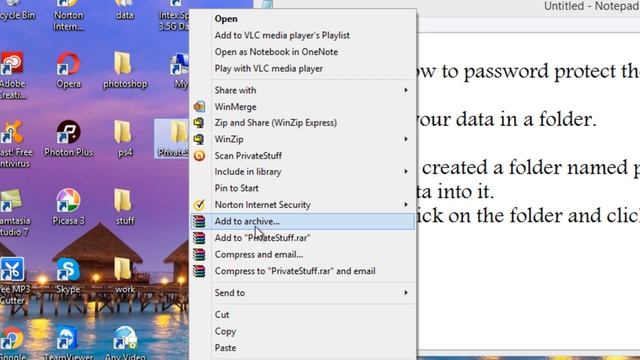Viewport: 640px width, 360px height.
Task: Expand the Share with submenu arrow
Action: pos(406,90)
